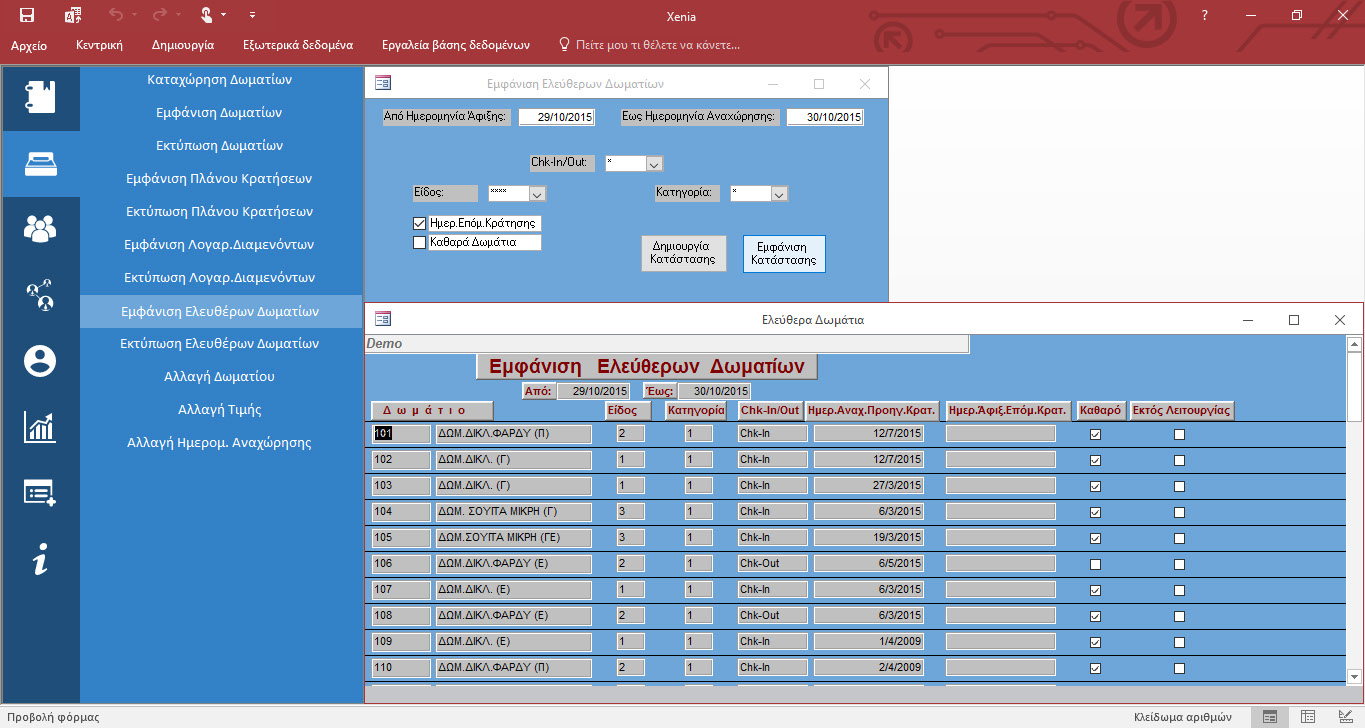Viewport: 1365px width, 728px height.
Task: Open the Είδος combo box dropdown
Action: (x=537, y=194)
